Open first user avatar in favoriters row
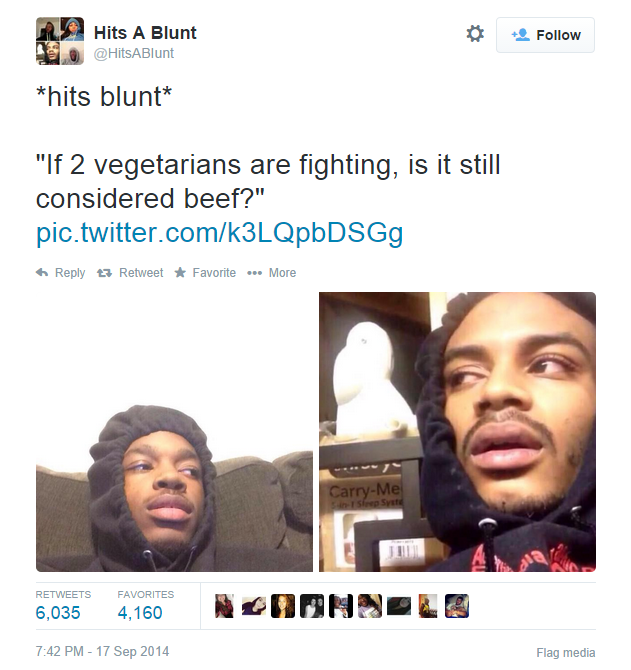Screen dimensions: 631x670 coord(225,606)
